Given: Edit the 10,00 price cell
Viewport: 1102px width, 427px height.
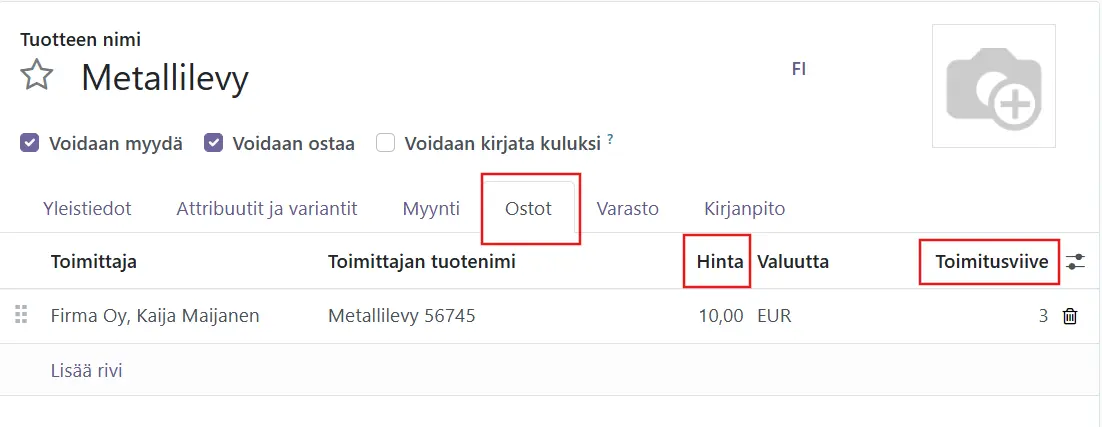Looking at the screenshot, I should pyautogui.click(x=720, y=316).
